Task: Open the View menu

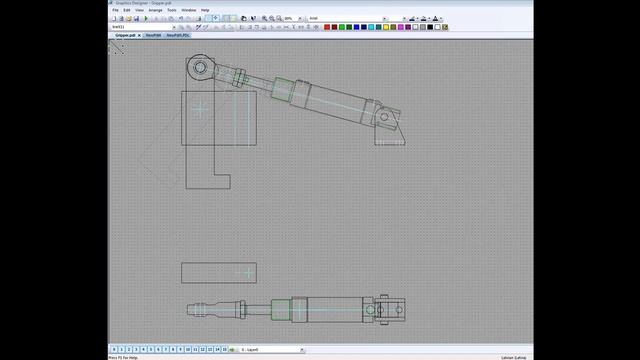Action: tap(139, 10)
